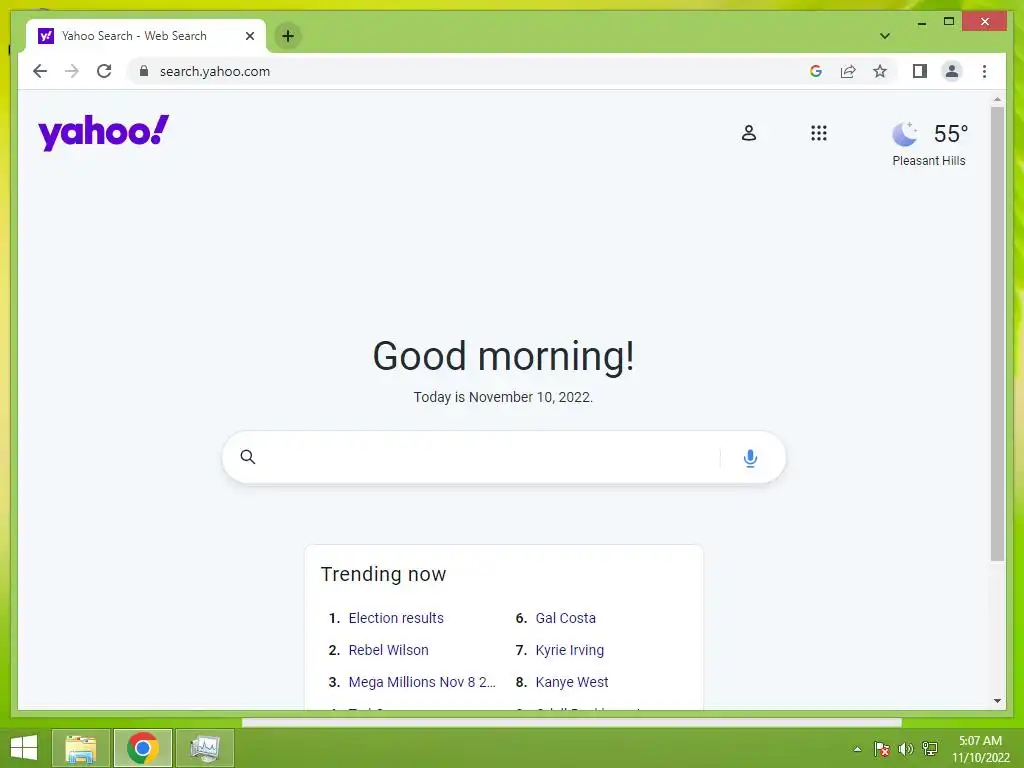Viewport: 1024px width, 768px height.
Task: Reload the Yahoo Search page
Action: click(104, 71)
